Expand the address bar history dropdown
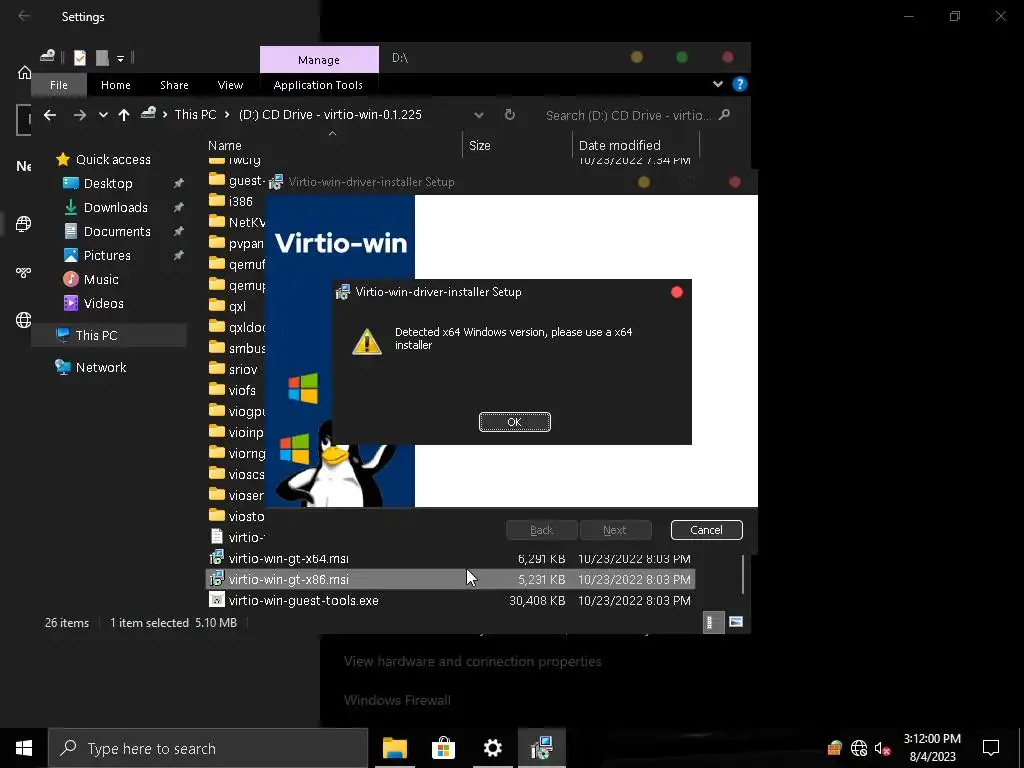This screenshot has height=768, width=1024. click(479, 115)
